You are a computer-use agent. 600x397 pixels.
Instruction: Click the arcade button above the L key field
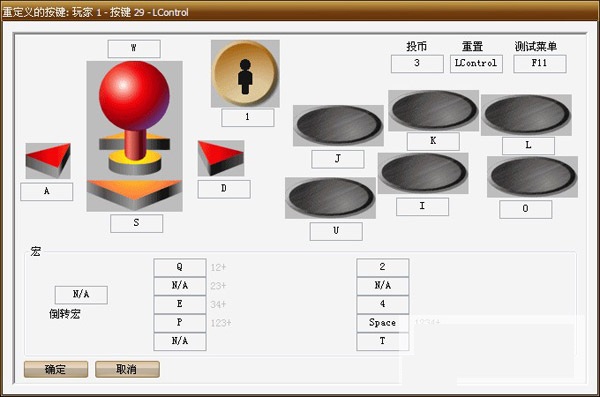pos(526,115)
